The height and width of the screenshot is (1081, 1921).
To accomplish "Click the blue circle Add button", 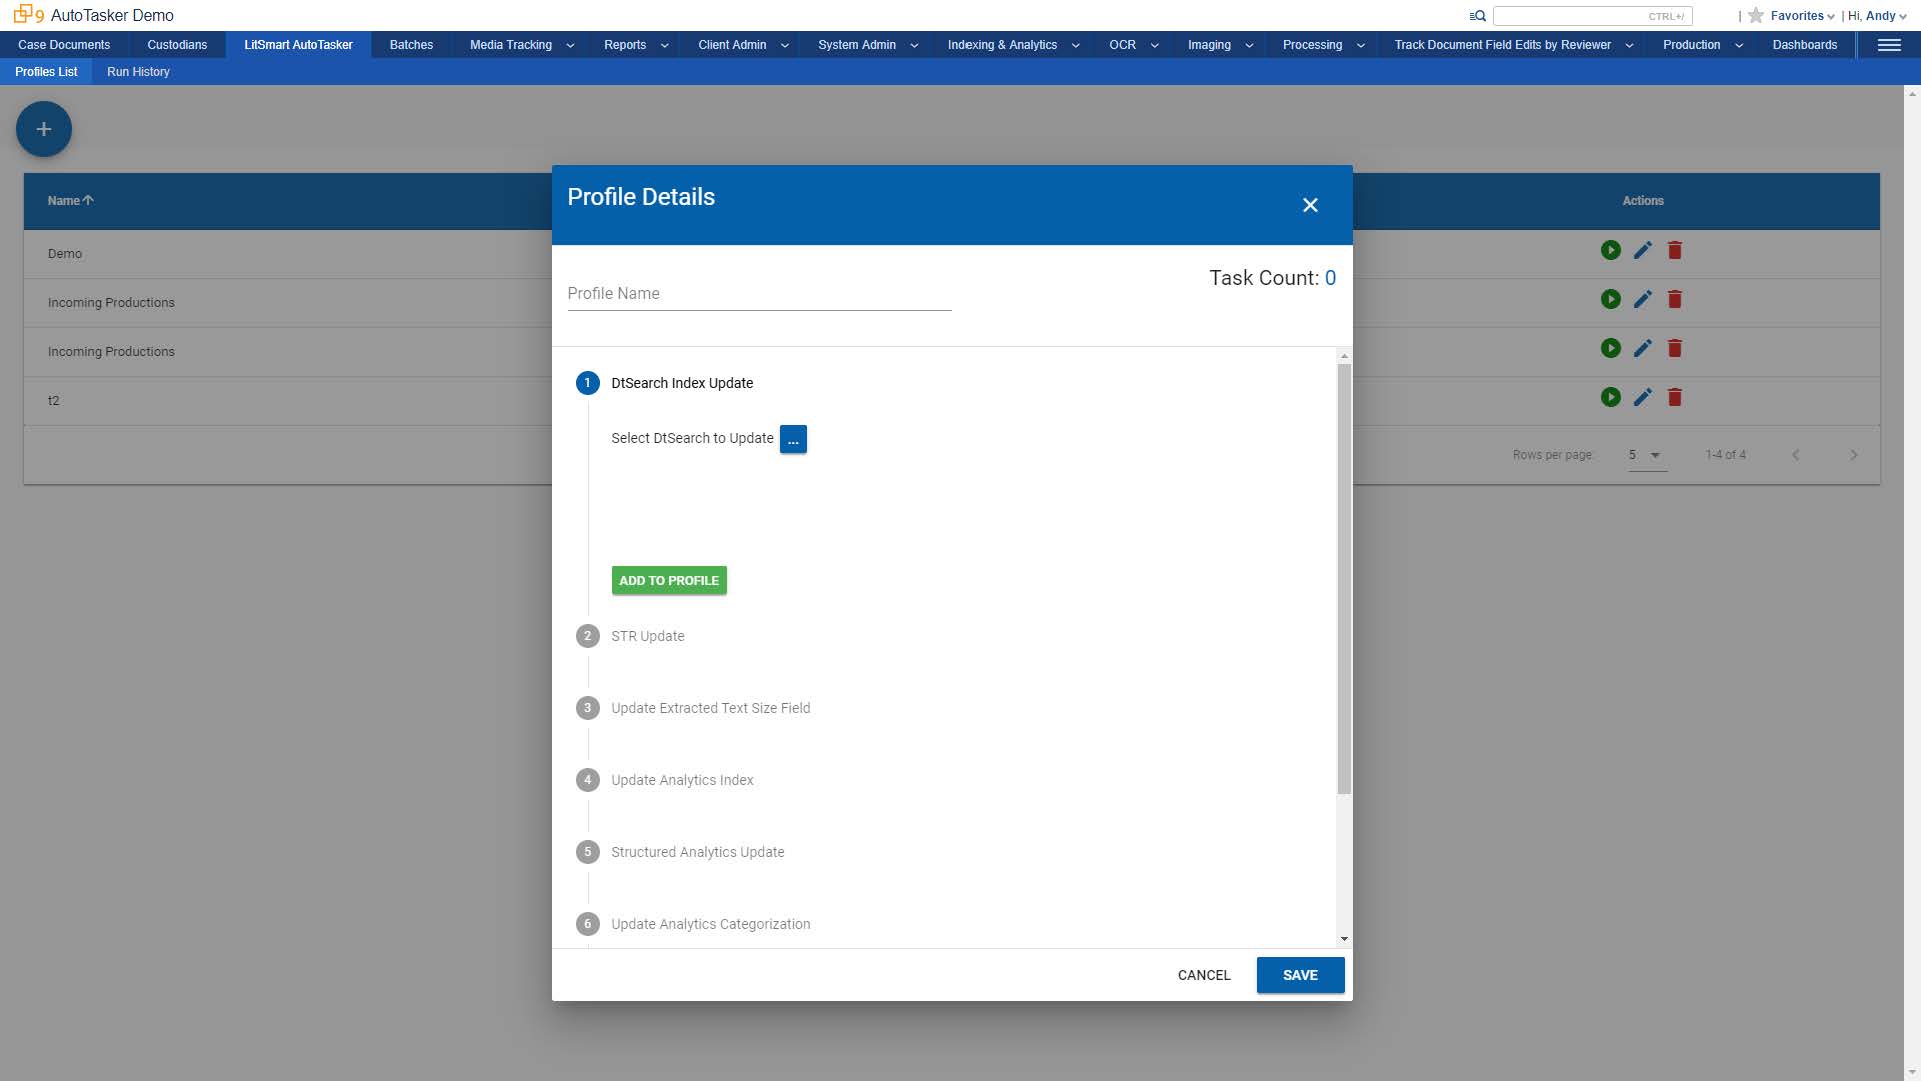I will 44,129.
